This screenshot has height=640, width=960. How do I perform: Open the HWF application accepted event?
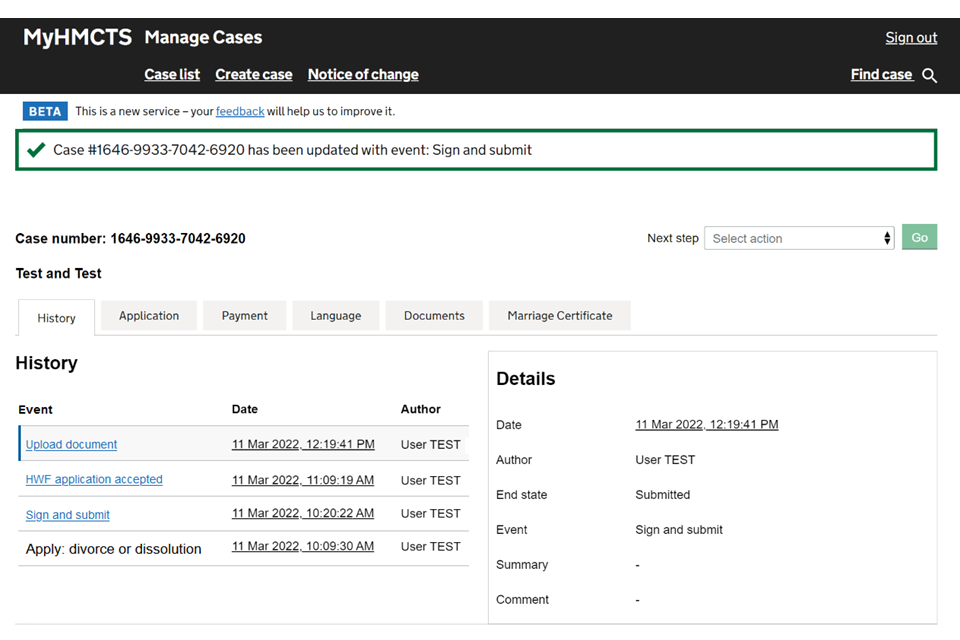coord(94,480)
